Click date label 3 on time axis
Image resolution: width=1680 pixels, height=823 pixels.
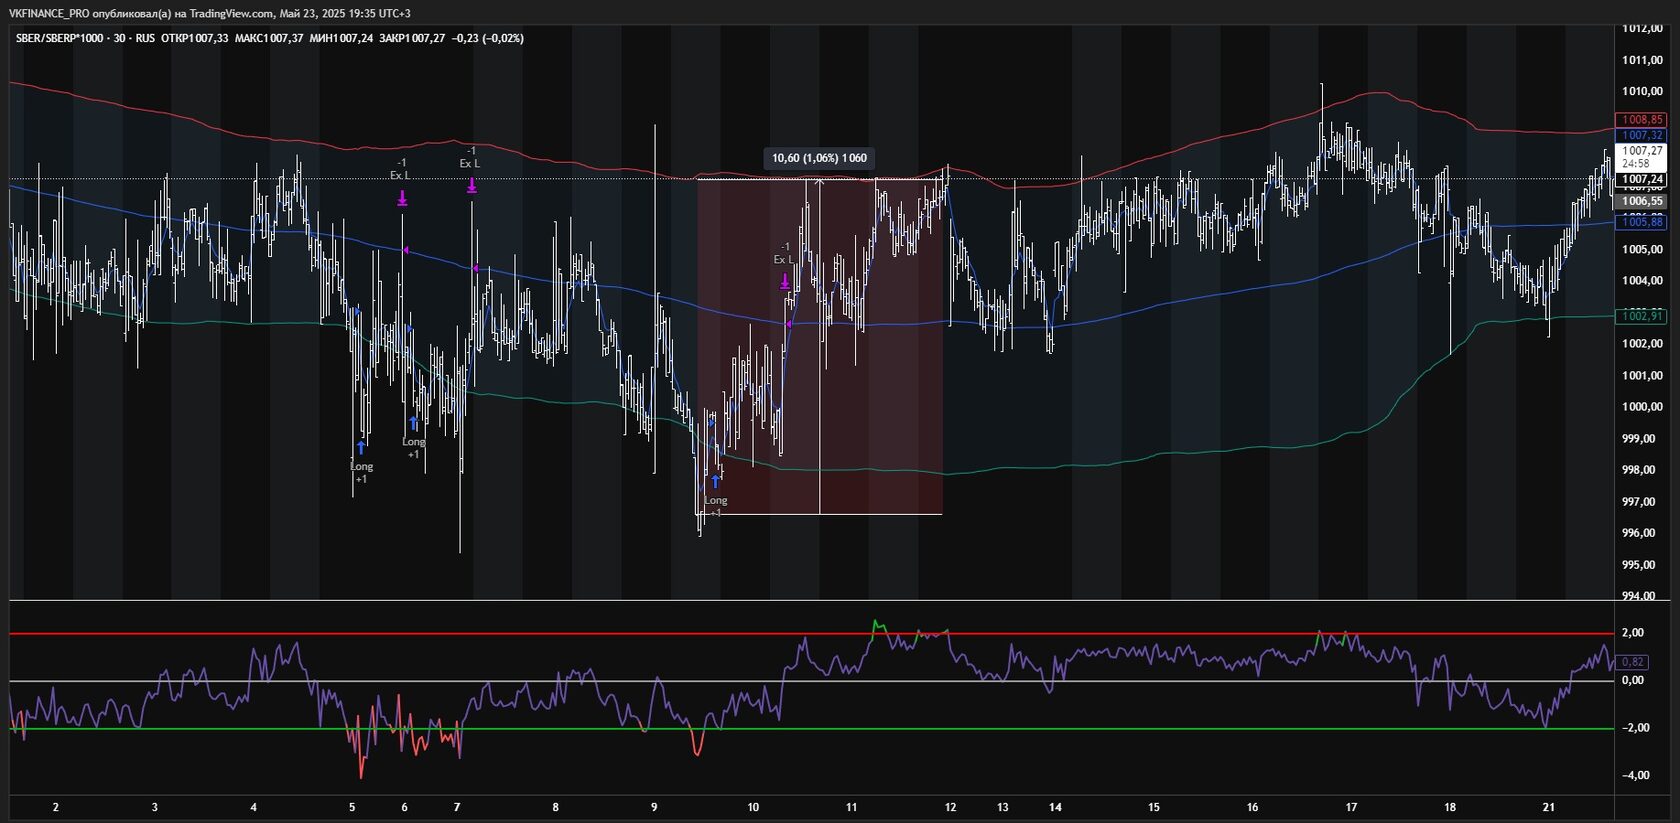tap(155, 807)
